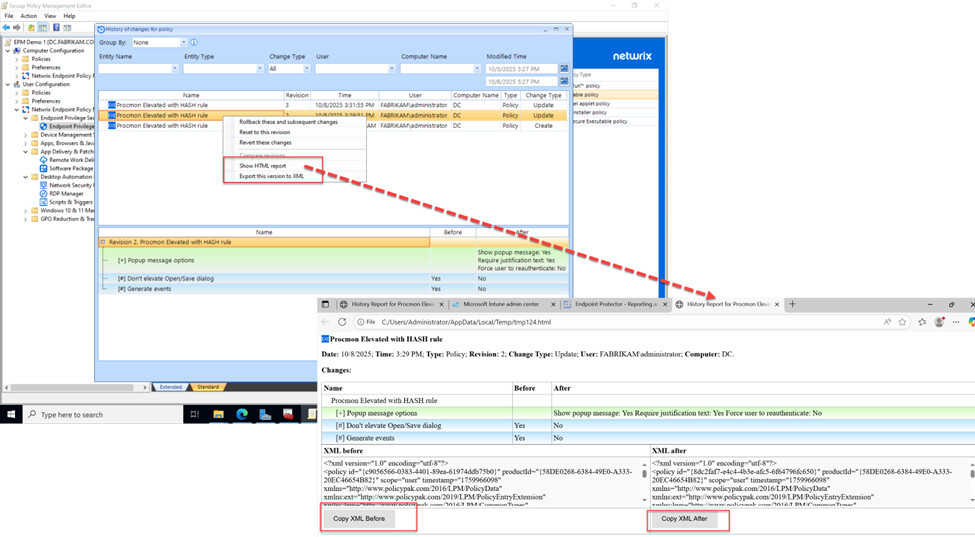Open Microsoft Edge from the taskbar

pos(242,414)
